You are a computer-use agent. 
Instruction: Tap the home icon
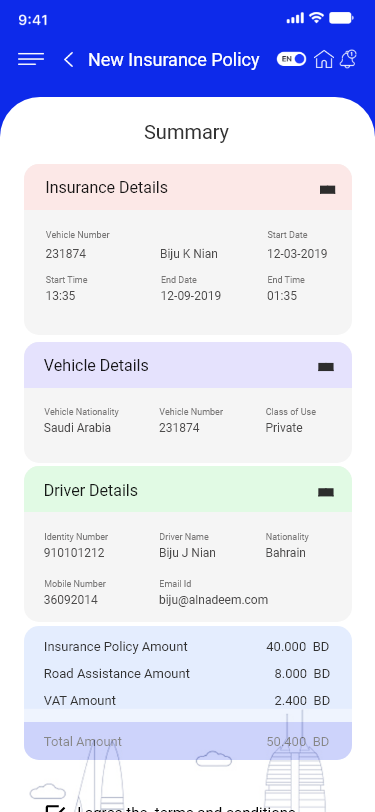(324, 60)
